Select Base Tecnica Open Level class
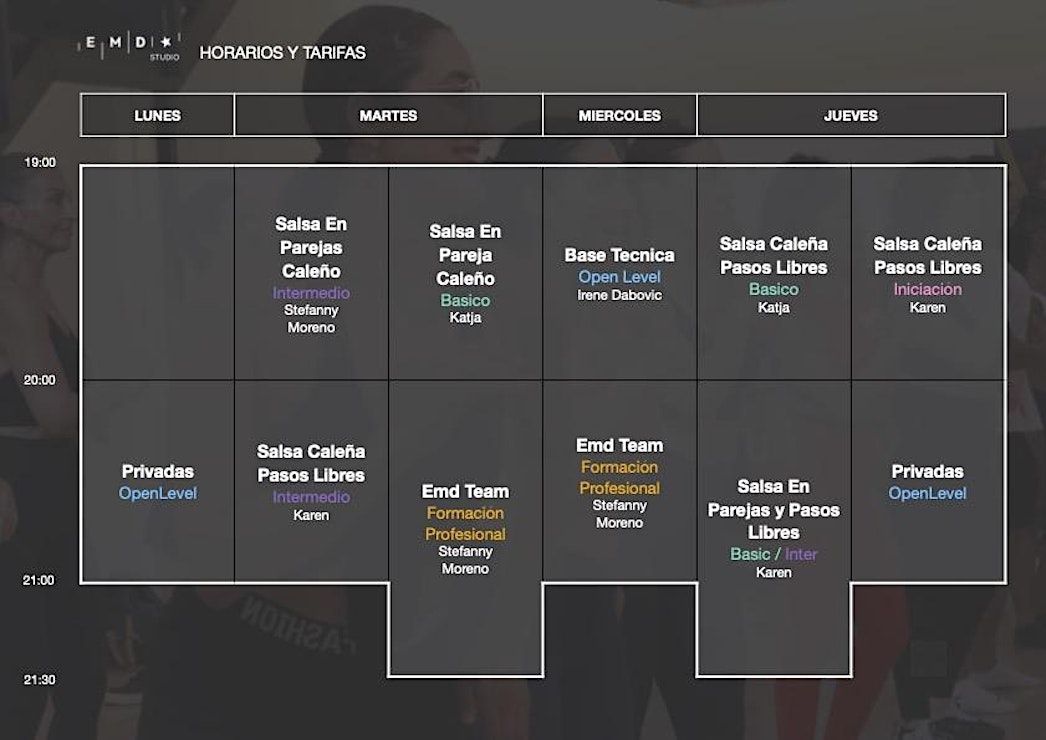This screenshot has width=1046, height=740. pos(619,273)
